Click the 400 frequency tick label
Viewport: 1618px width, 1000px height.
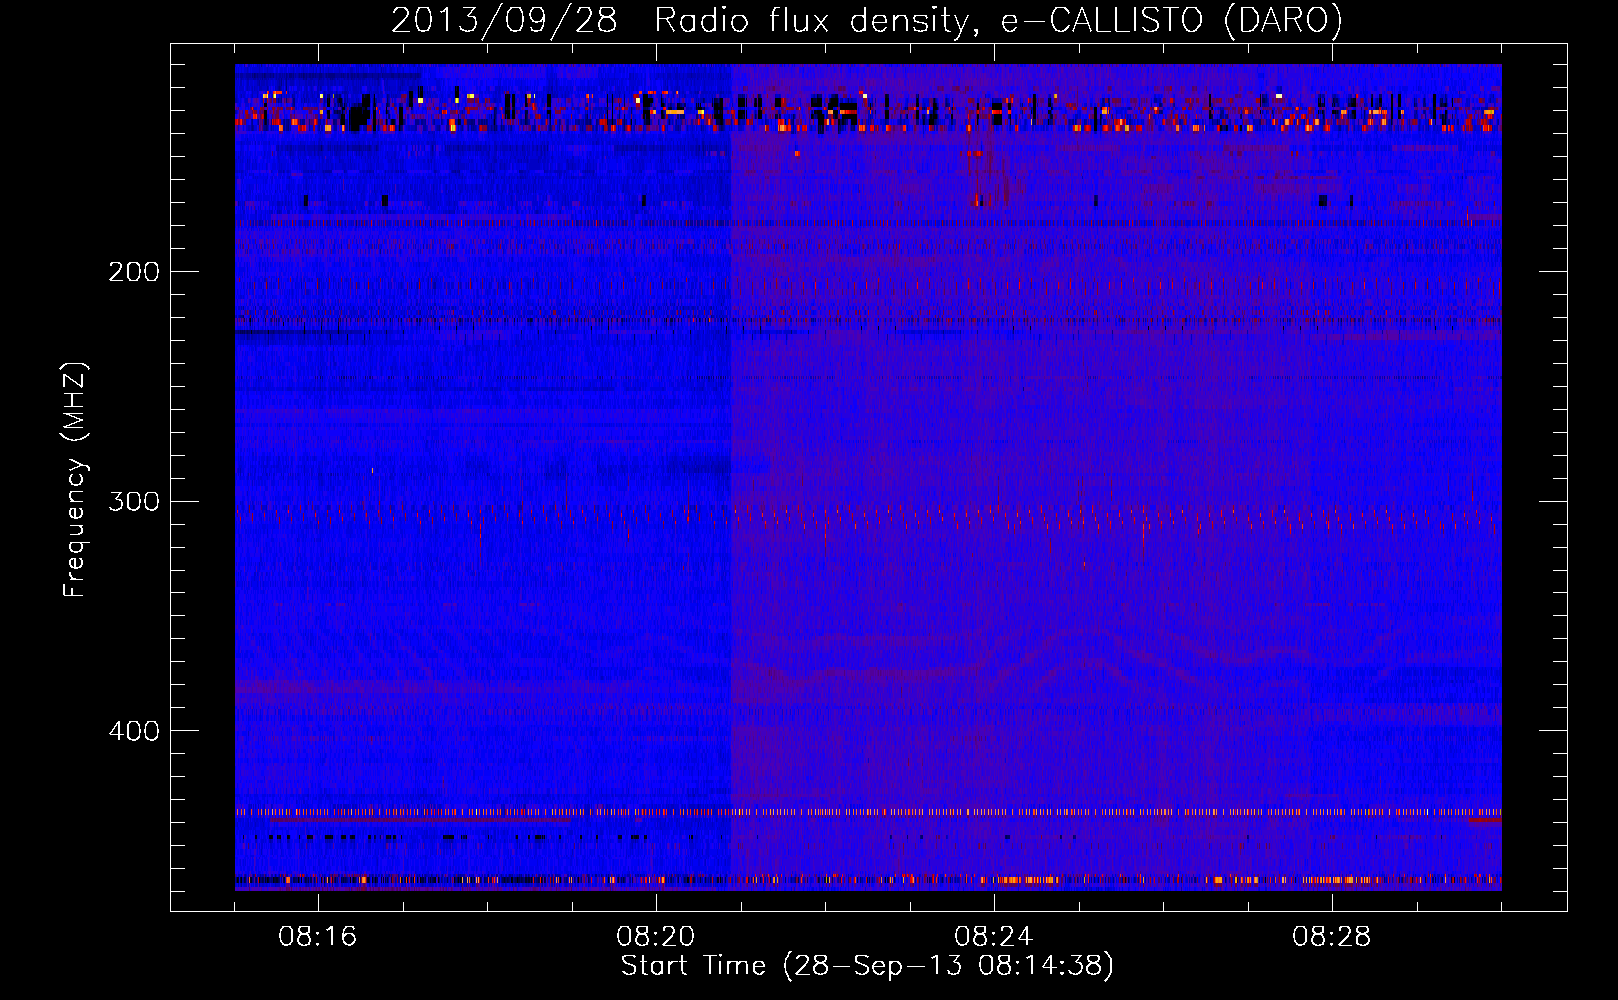point(134,731)
